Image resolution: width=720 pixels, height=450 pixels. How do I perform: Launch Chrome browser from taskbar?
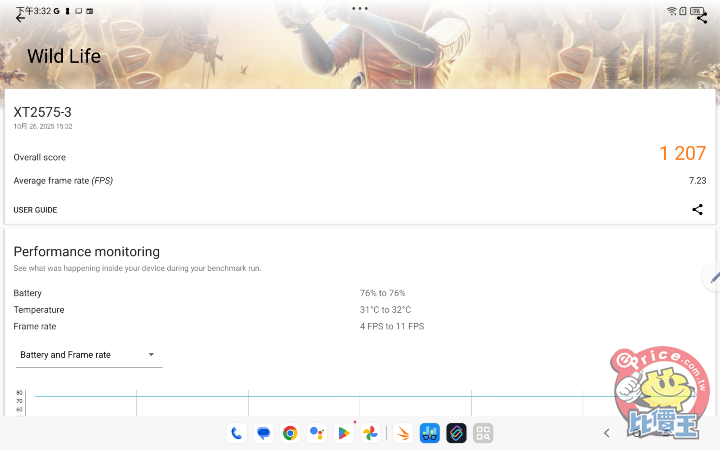290,433
